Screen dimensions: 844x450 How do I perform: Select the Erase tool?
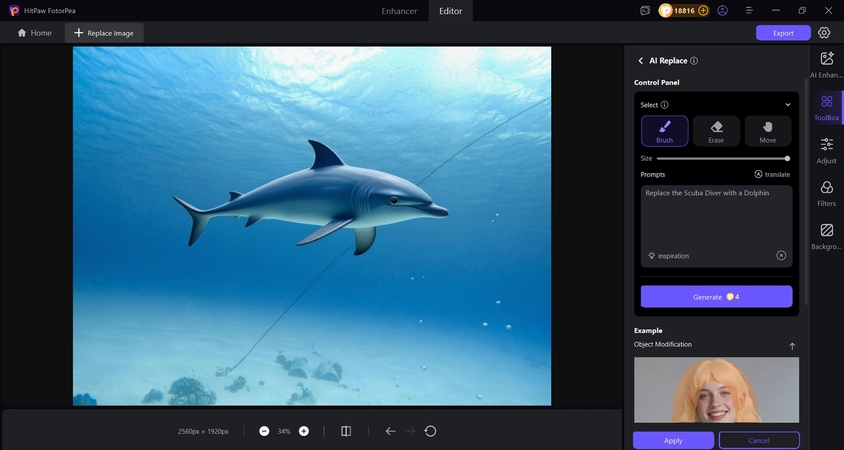click(x=716, y=131)
